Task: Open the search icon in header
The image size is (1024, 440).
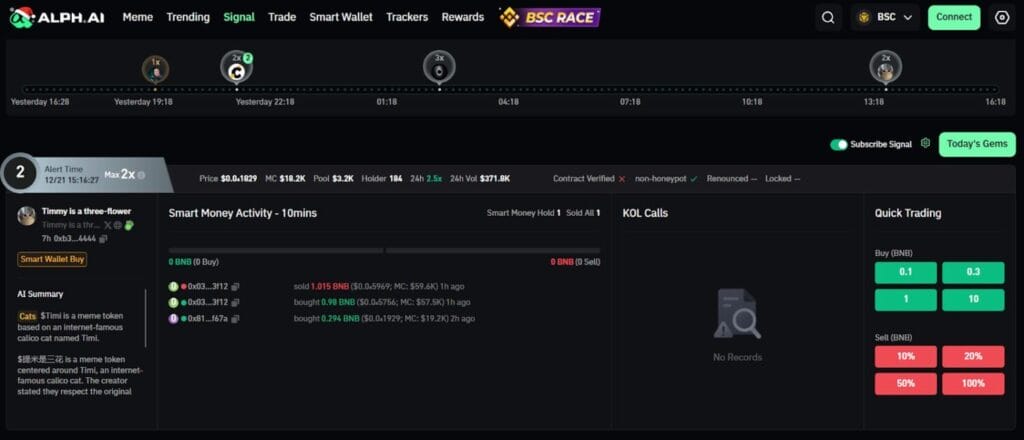Action: (x=828, y=18)
